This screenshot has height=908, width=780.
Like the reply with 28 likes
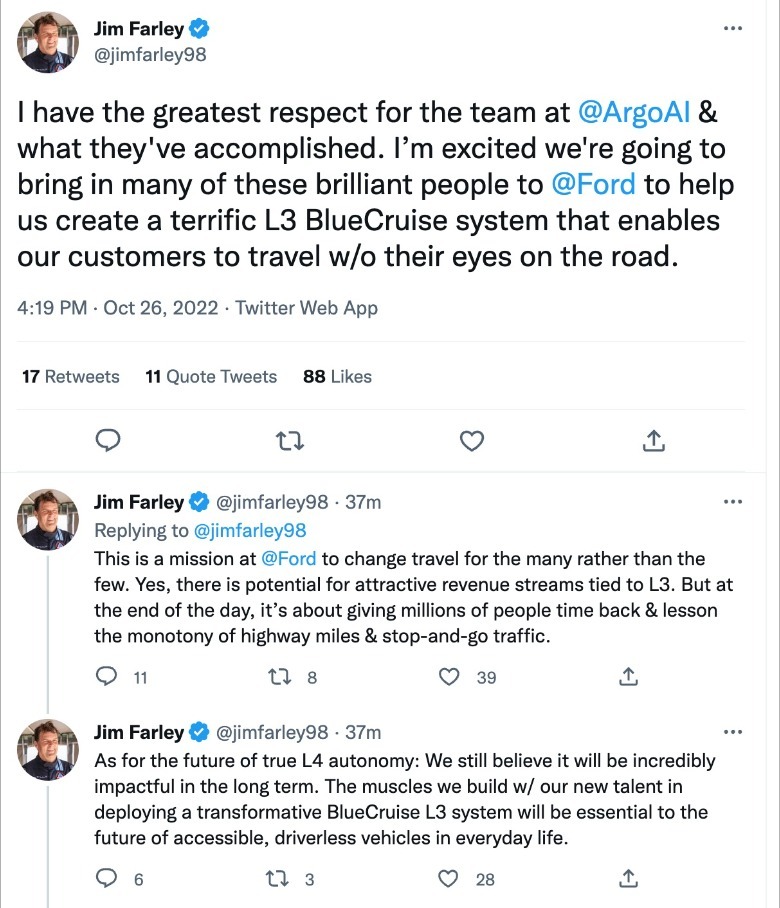coord(451,879)
